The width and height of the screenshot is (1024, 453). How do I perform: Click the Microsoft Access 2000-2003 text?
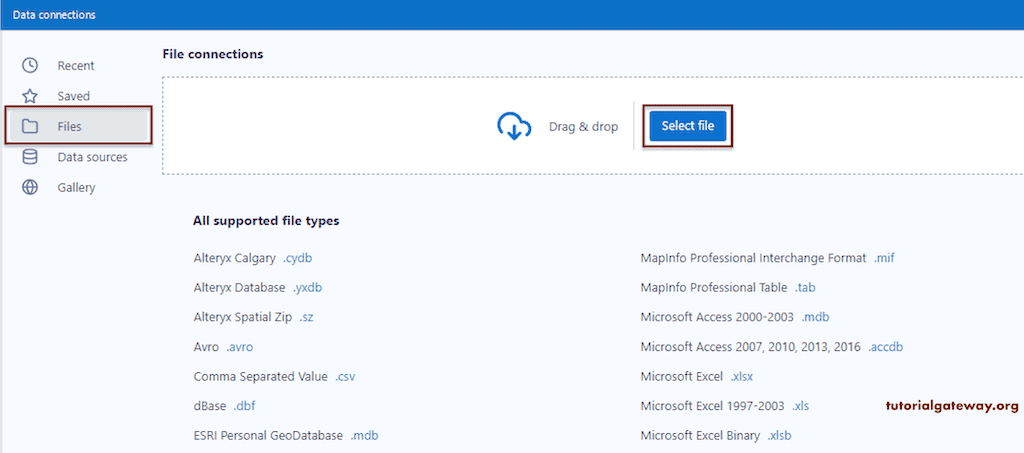(718, 317)
